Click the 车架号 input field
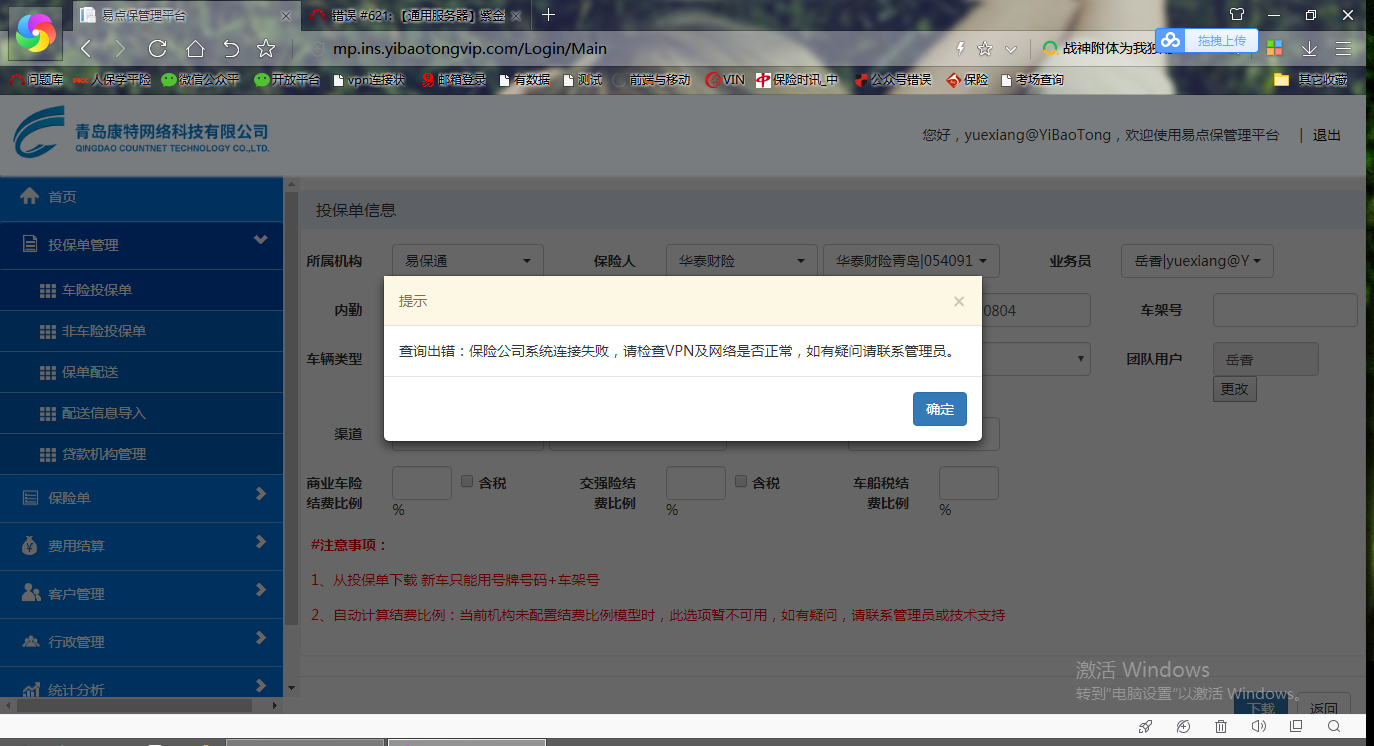The width and height of the screenshot is (1374, 746). tap(1285, 310)
